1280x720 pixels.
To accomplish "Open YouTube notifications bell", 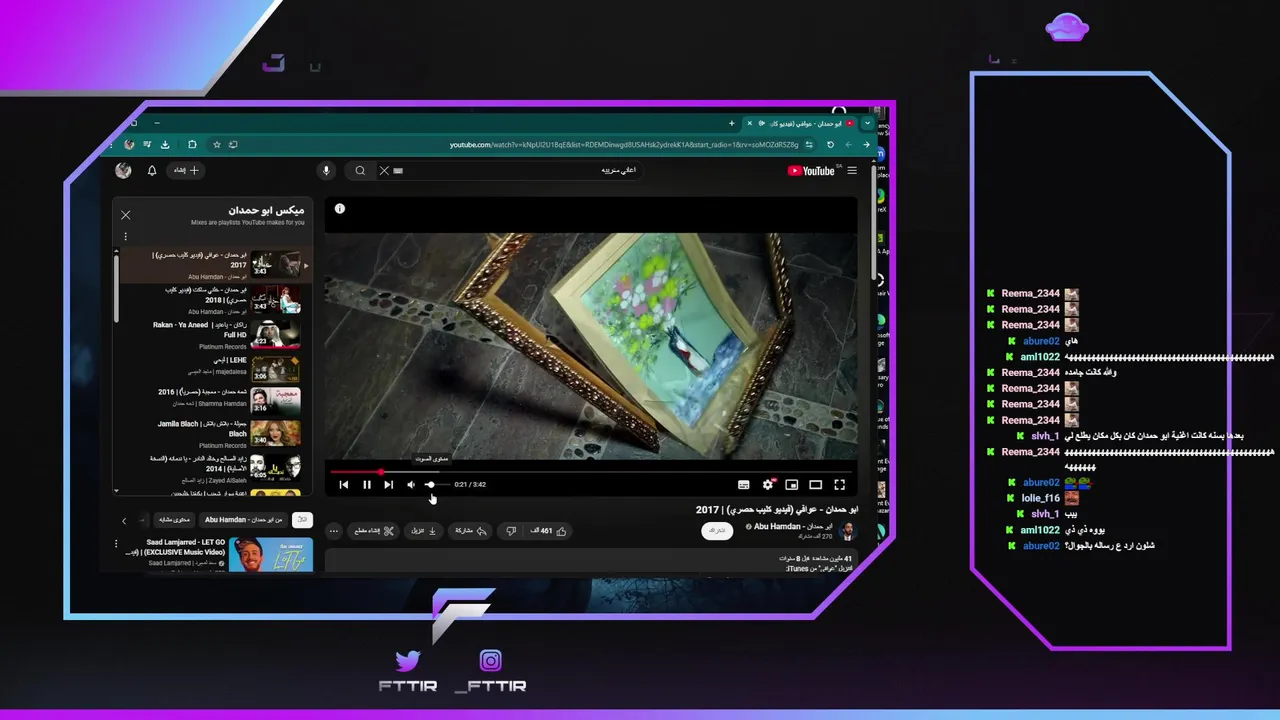I will click(152, 171).
